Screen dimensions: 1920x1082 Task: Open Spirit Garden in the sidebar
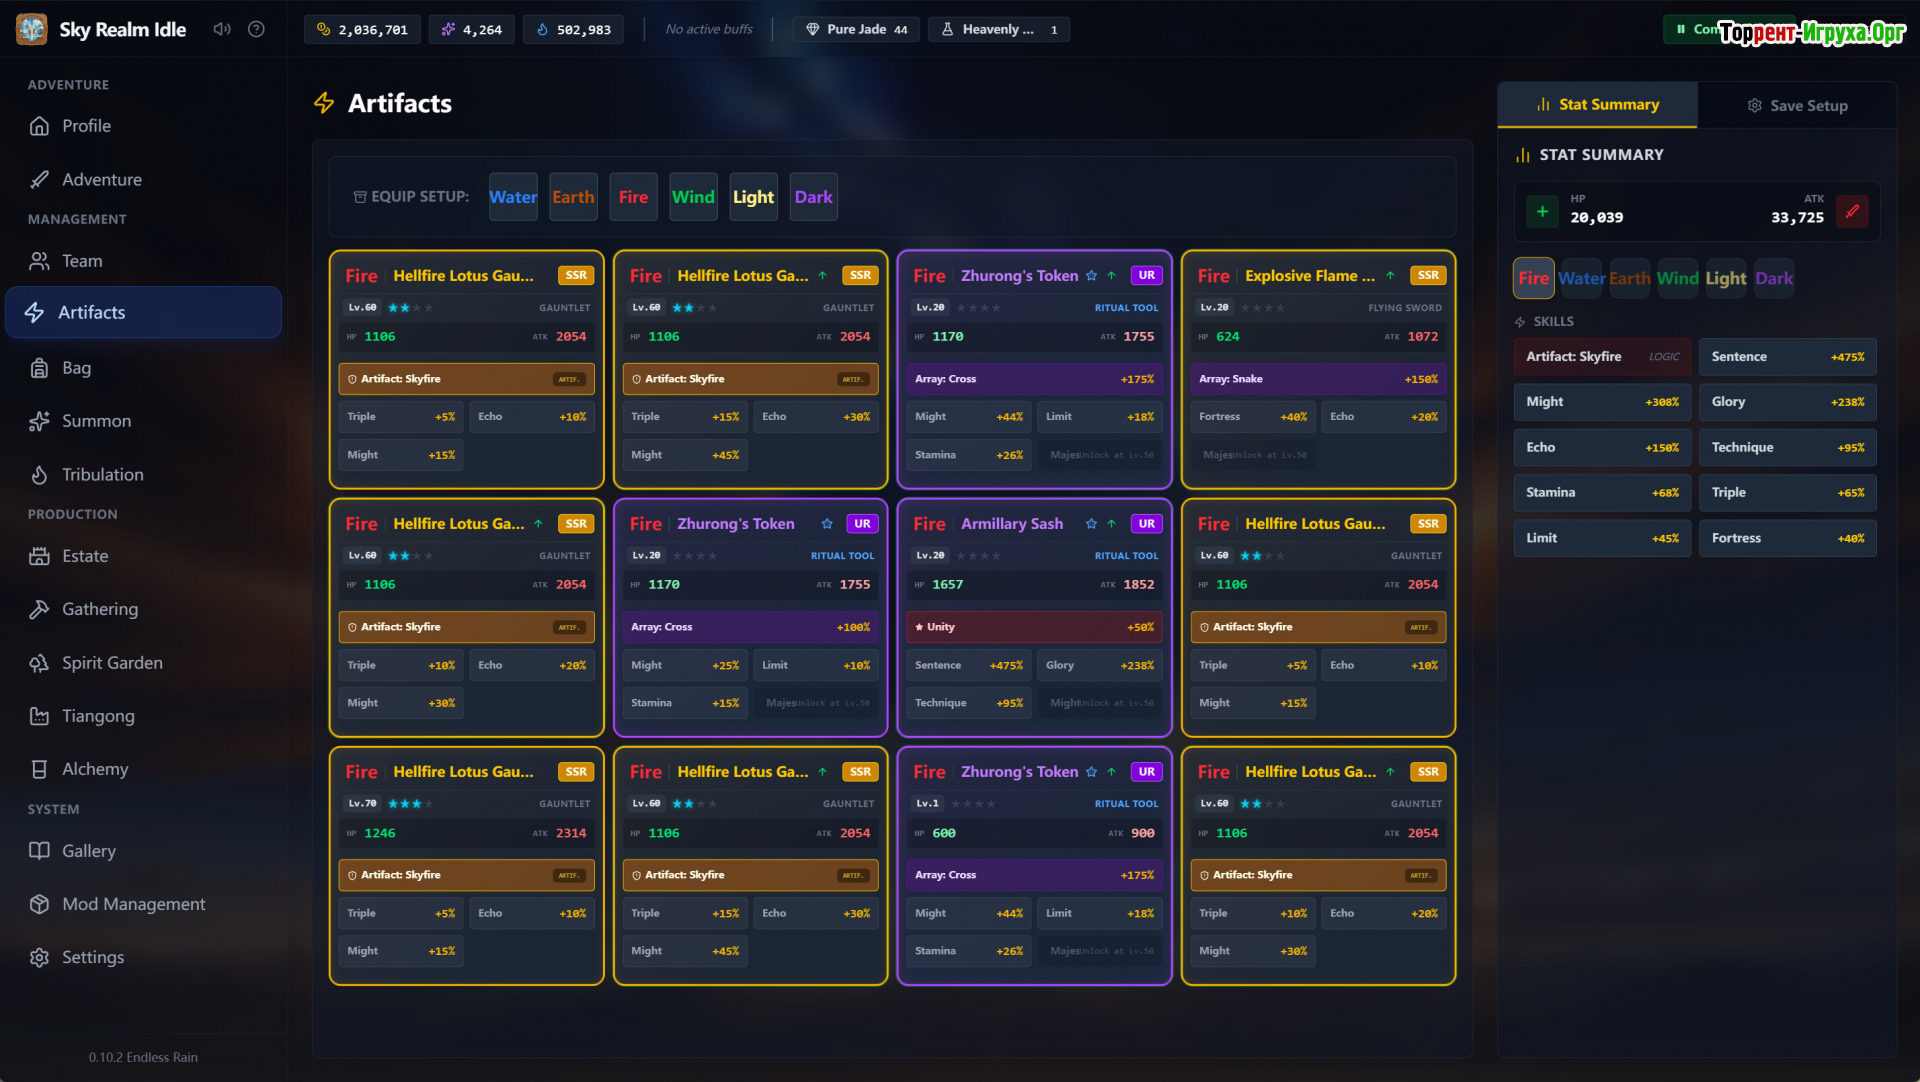coord(112,662)
